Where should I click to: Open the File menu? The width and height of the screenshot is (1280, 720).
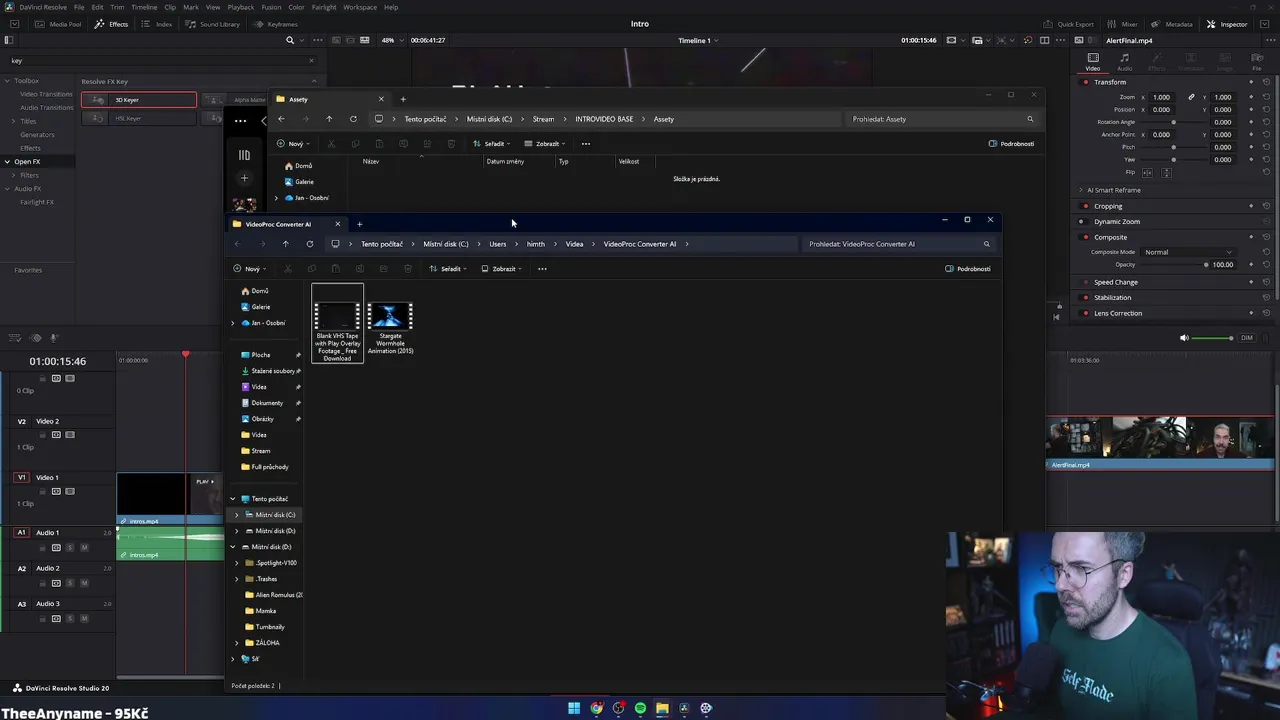(79, 7)
